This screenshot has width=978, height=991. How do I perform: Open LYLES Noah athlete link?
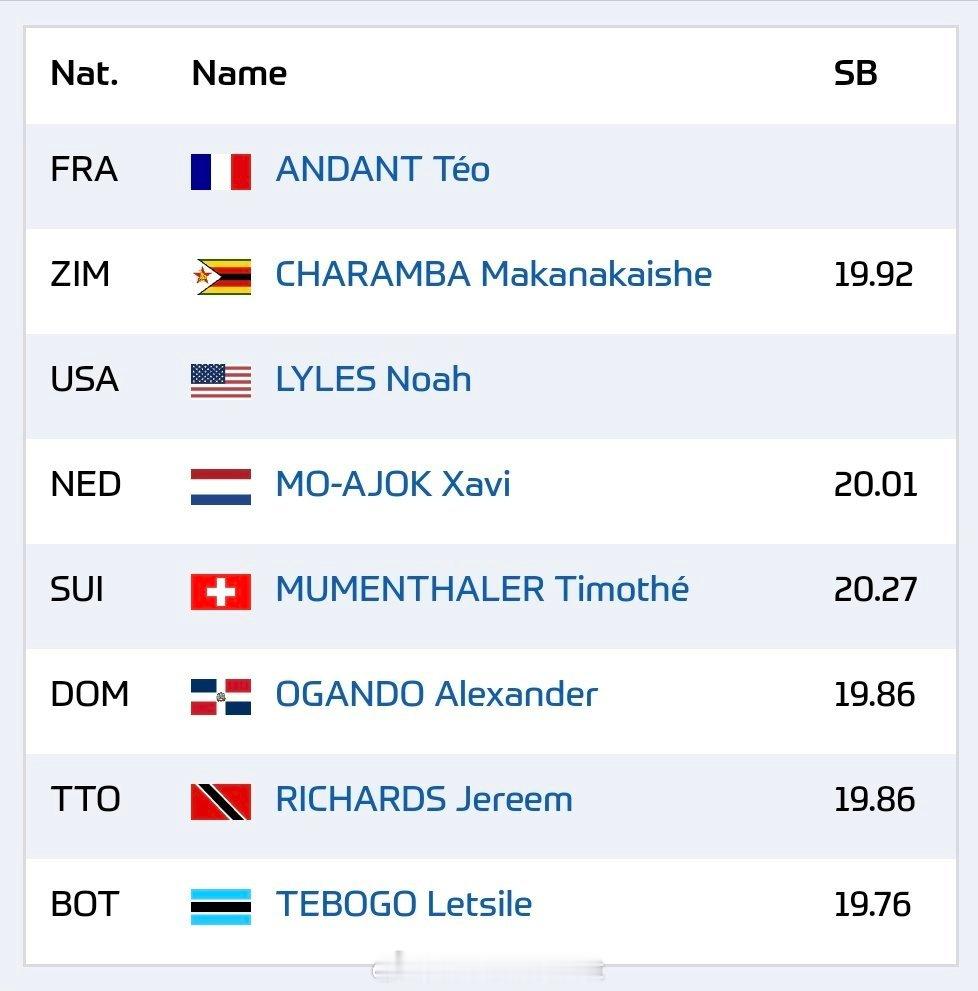pos(374,379)
